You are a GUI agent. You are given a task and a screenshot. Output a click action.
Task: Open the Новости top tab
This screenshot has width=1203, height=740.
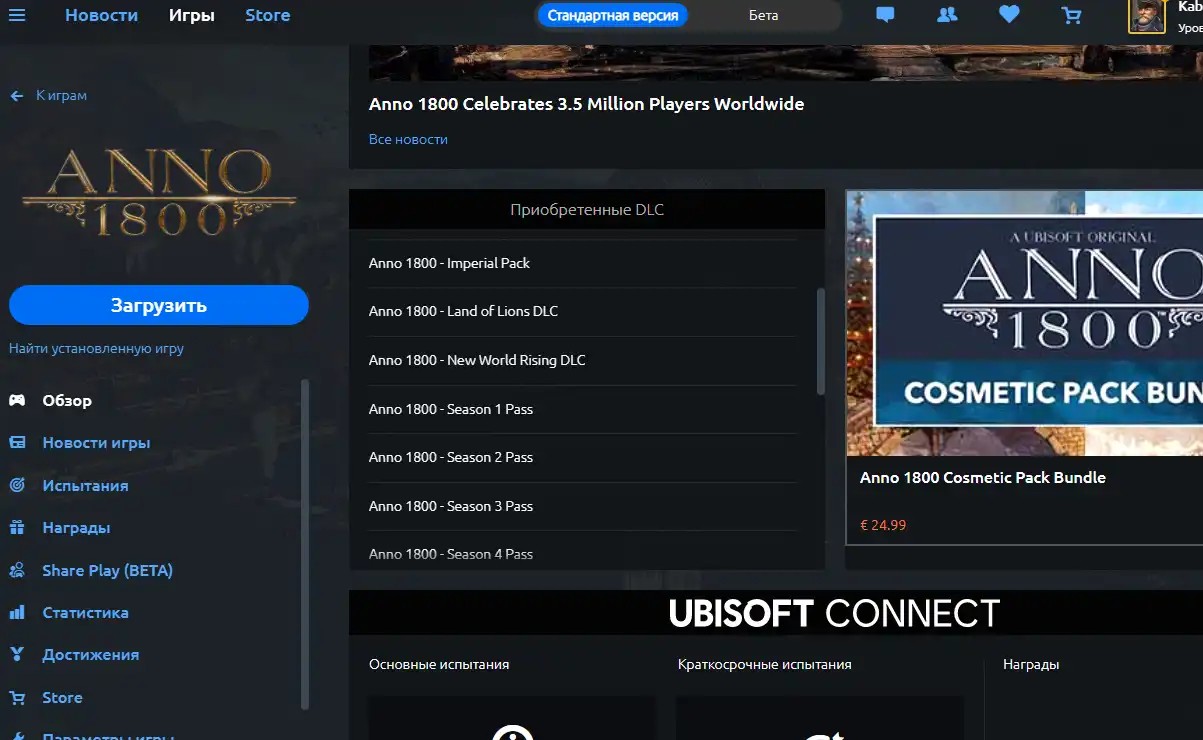pyautogui.click(x=102, y=15)
